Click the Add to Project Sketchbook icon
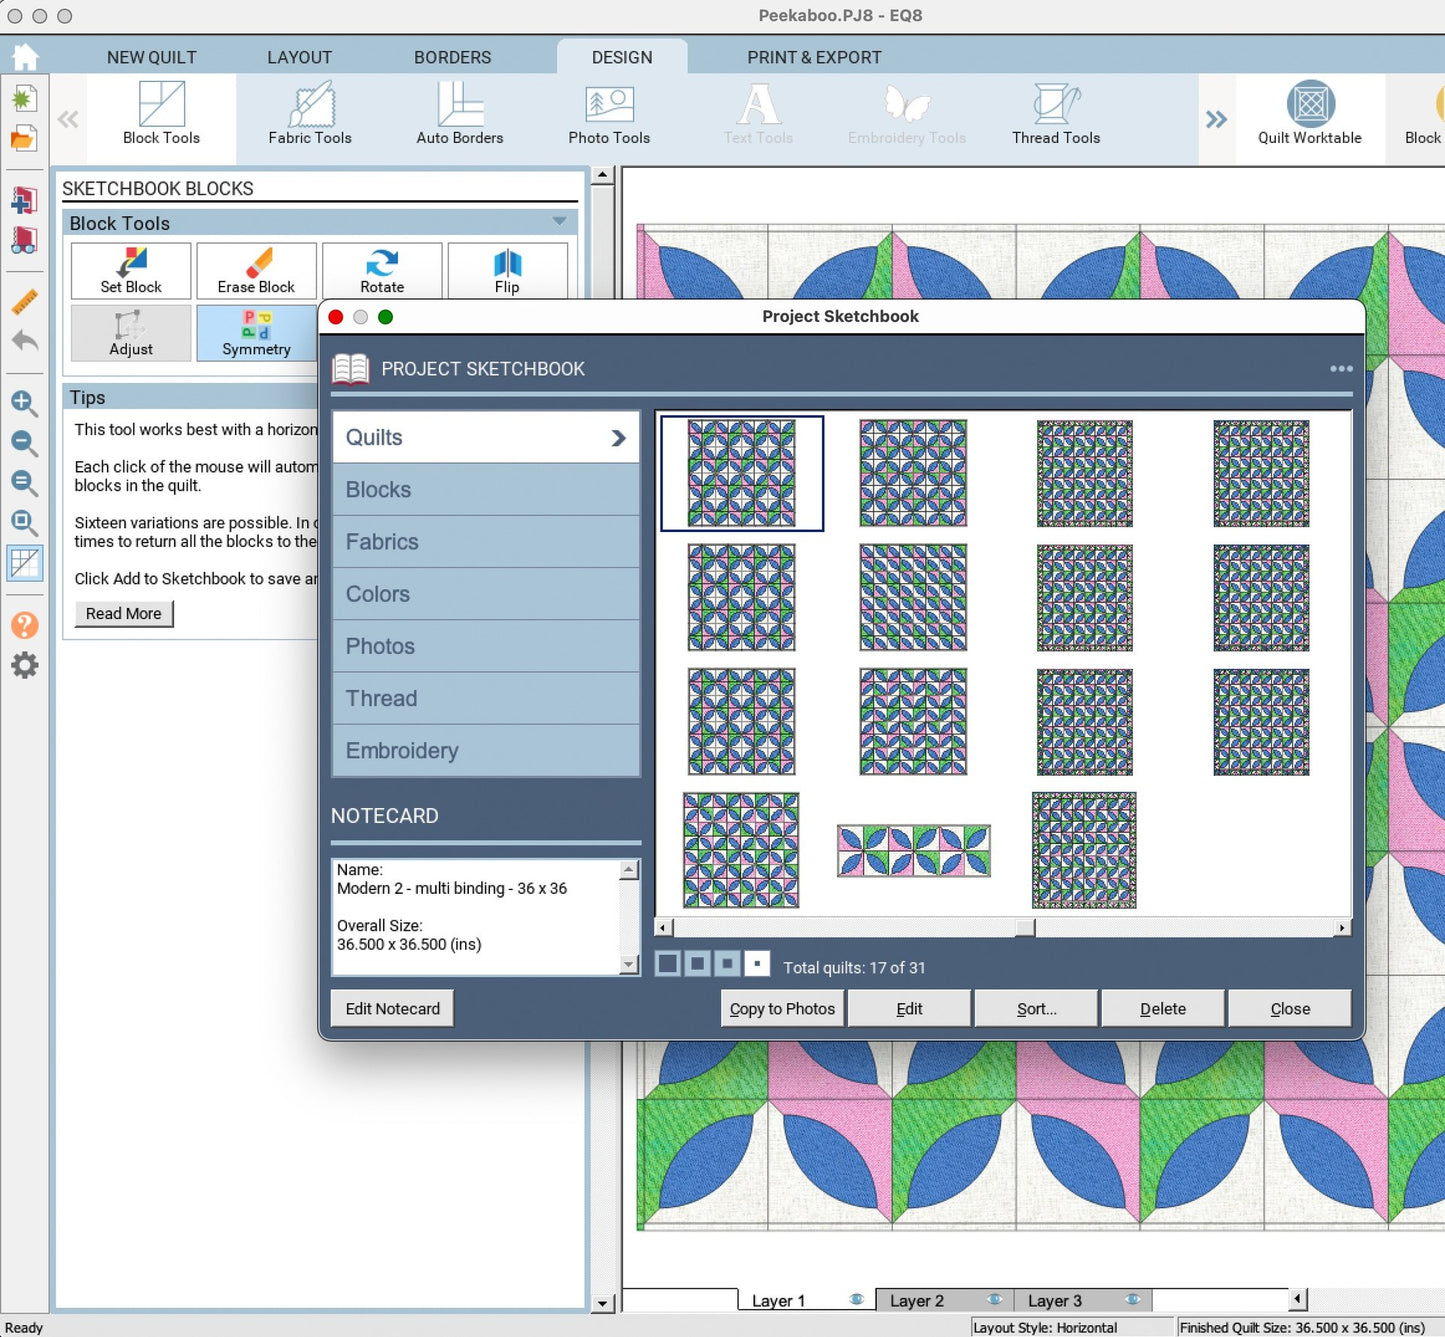The width and height of the screenshot is (1445, 1337). 25,200
